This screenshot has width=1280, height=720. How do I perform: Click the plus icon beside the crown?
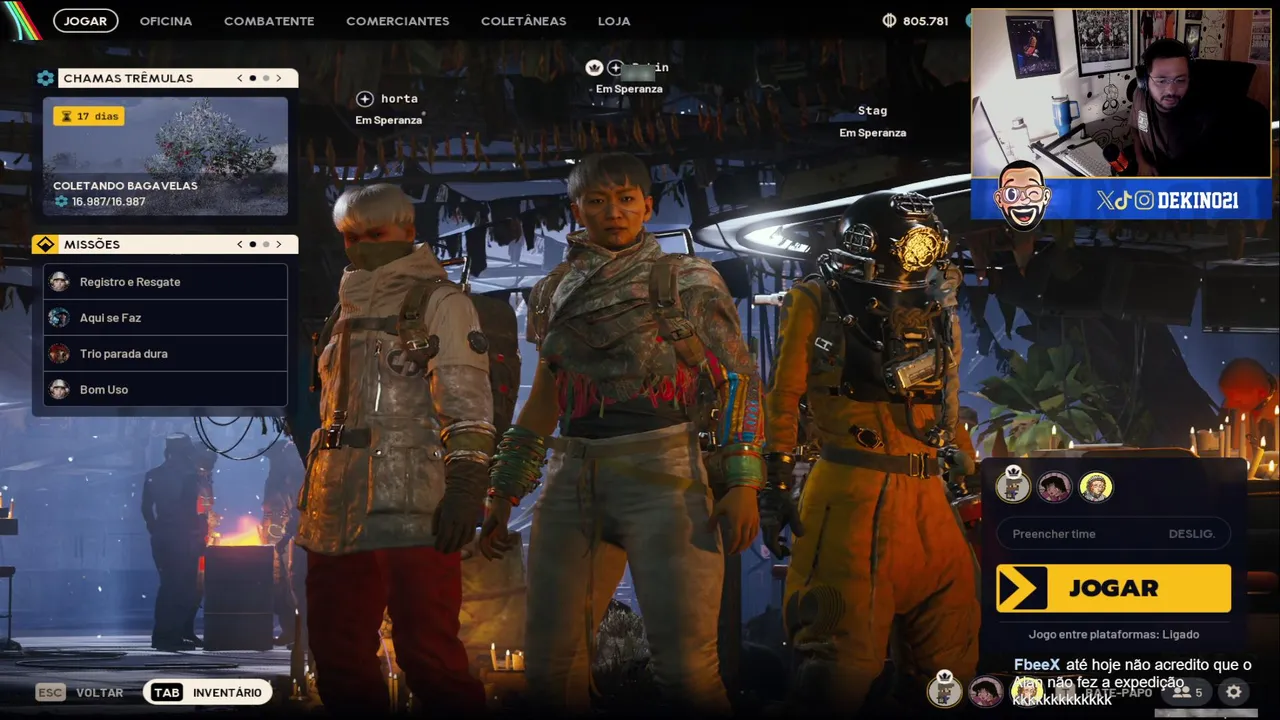pyautogui.click(x=615, y=67)
